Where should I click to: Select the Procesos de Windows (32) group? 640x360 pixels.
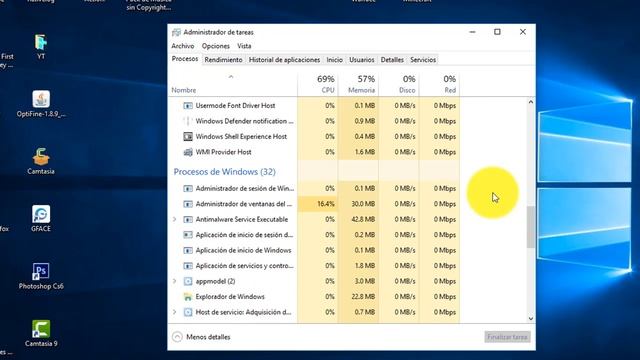pyautogui.click(x=224, y=172)
